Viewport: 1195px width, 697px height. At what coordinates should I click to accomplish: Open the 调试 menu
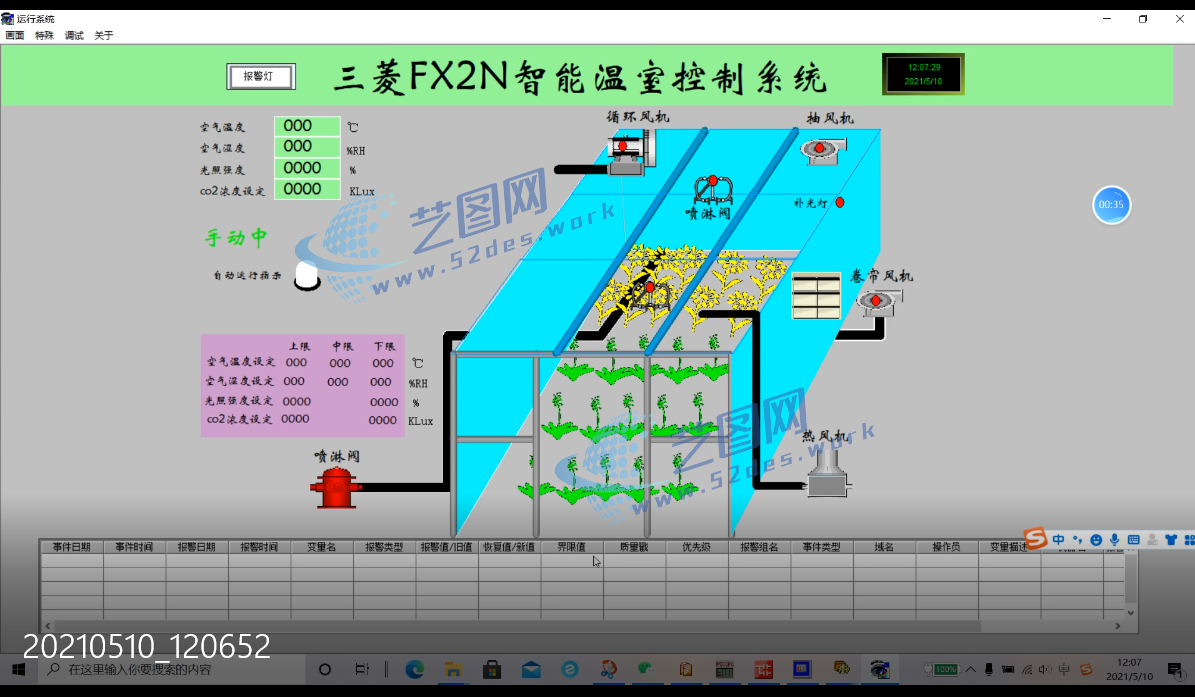[74, 35]
